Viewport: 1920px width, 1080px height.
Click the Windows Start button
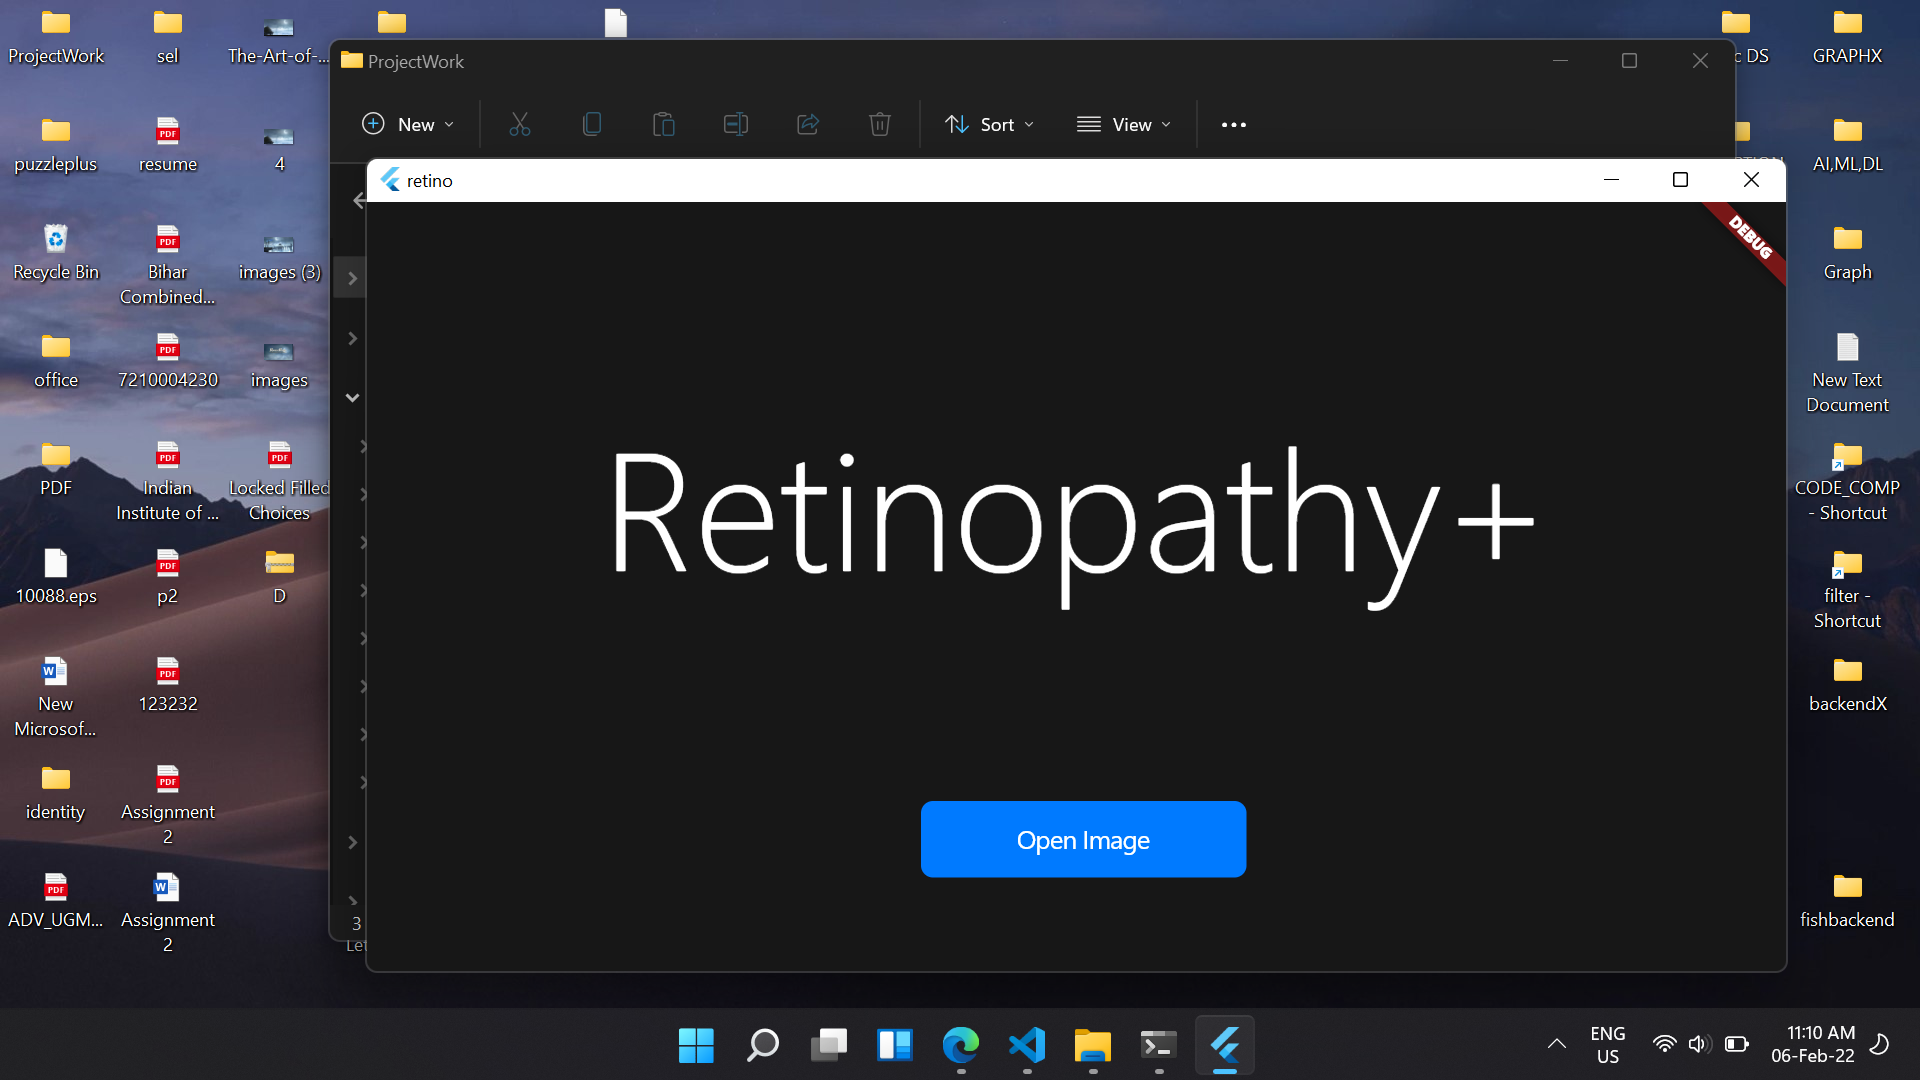696,1046
